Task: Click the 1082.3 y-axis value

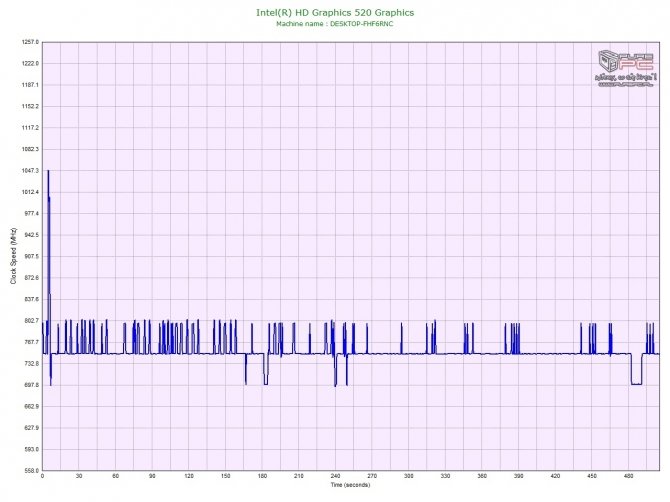Action: 30,150
